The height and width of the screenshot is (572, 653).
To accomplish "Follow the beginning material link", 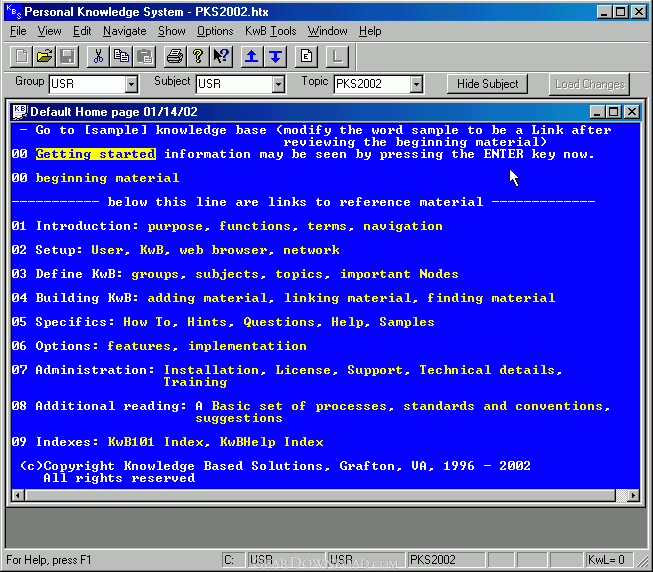I will [x=107, y=178].
